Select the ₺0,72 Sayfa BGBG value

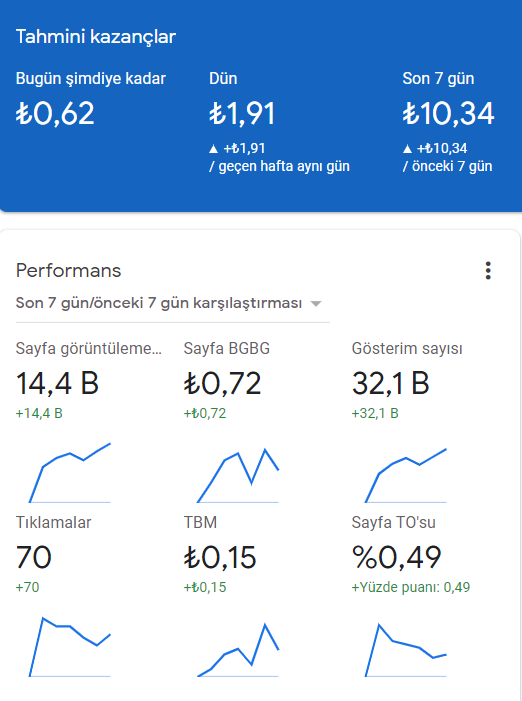pos(222,384)
